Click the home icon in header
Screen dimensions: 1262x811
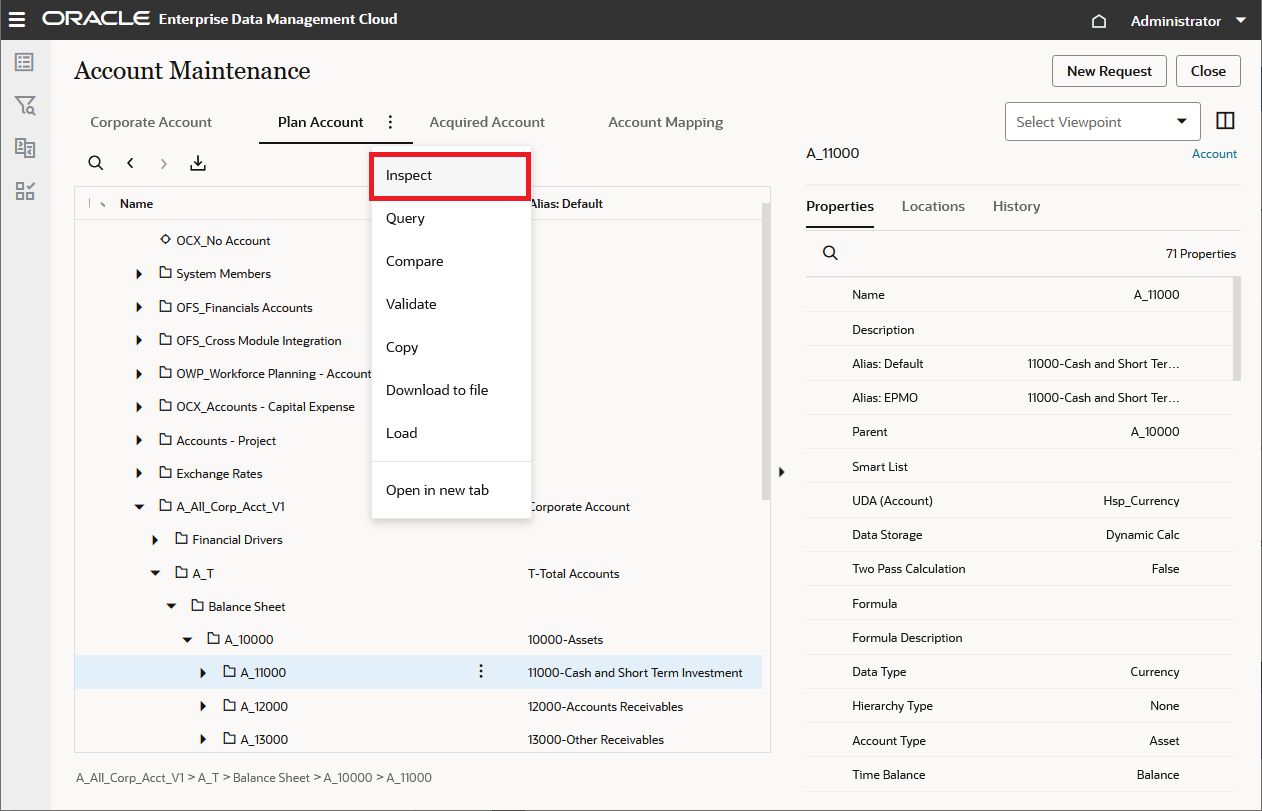coord(1098,21)
